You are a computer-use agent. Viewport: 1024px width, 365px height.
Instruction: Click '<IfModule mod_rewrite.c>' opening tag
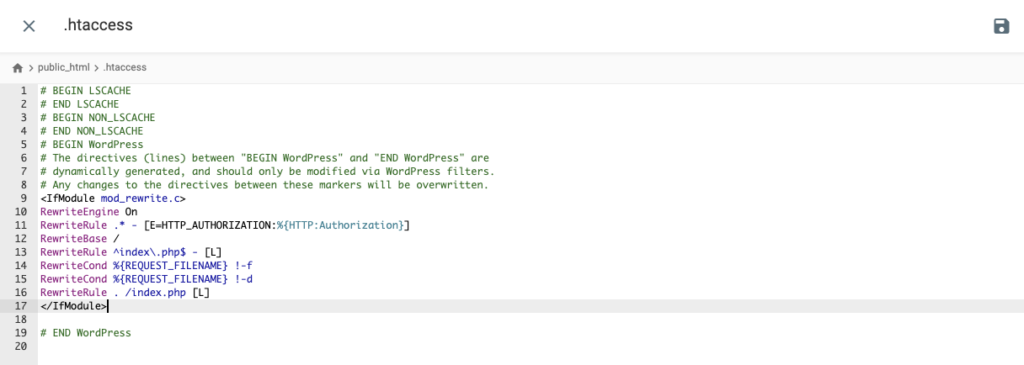[113, 198]
